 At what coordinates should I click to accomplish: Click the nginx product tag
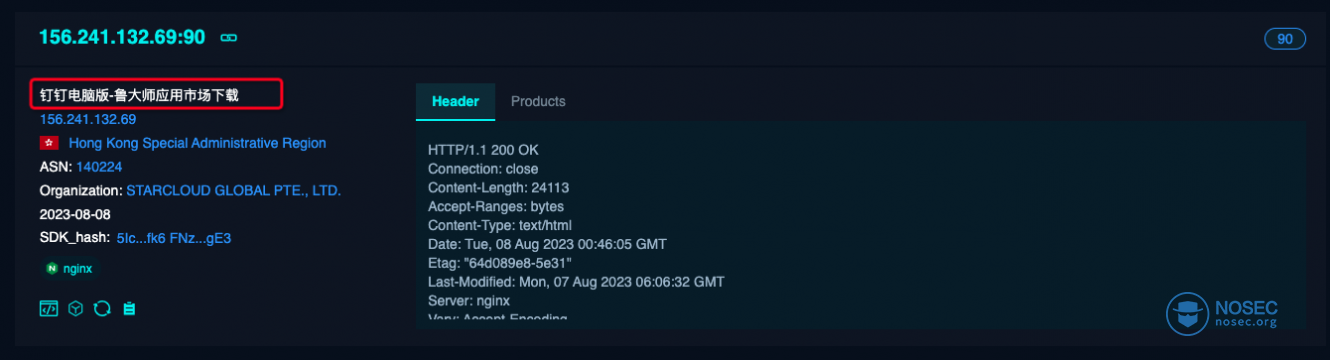coord(71,268)
